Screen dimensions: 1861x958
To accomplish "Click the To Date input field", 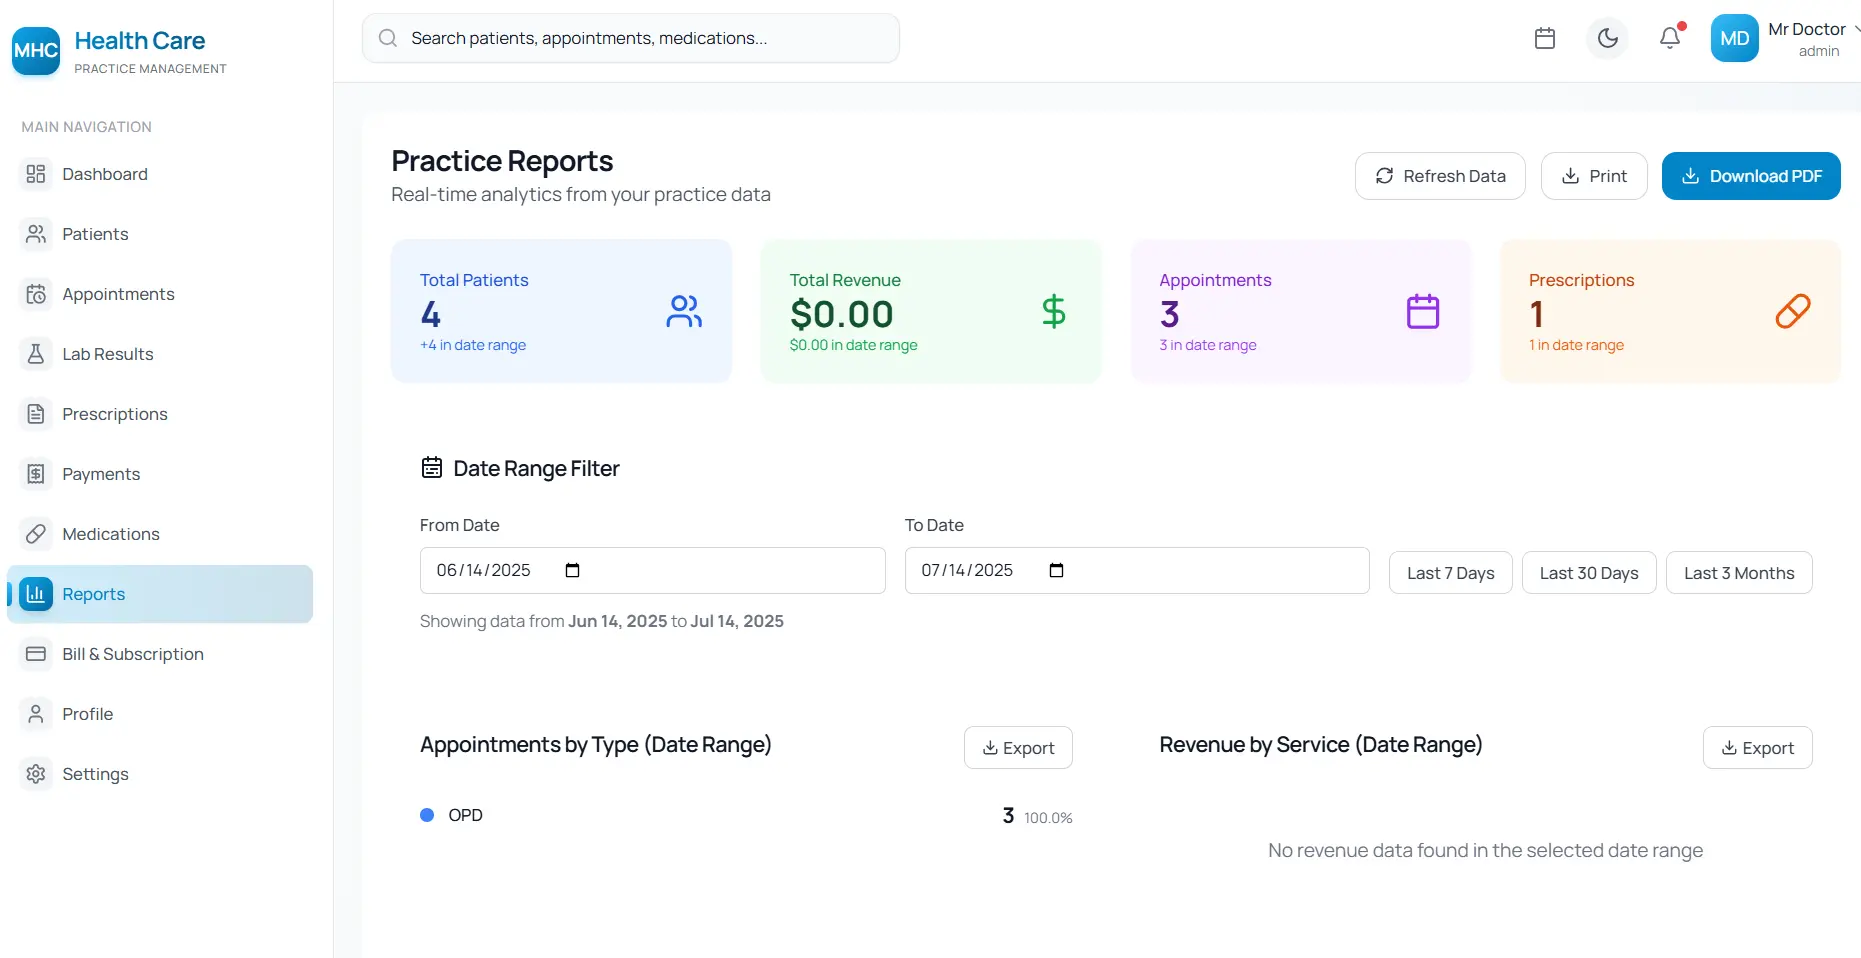I will [1137, 570].
